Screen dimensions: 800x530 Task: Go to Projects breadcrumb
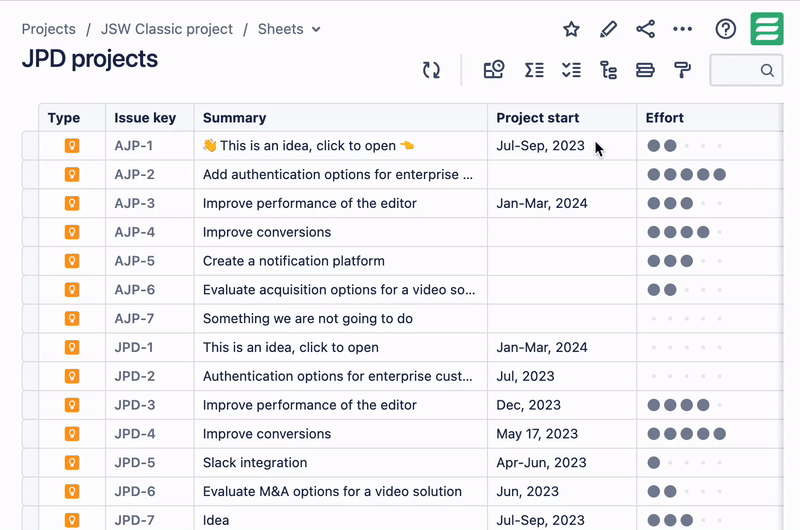[48, 29]
